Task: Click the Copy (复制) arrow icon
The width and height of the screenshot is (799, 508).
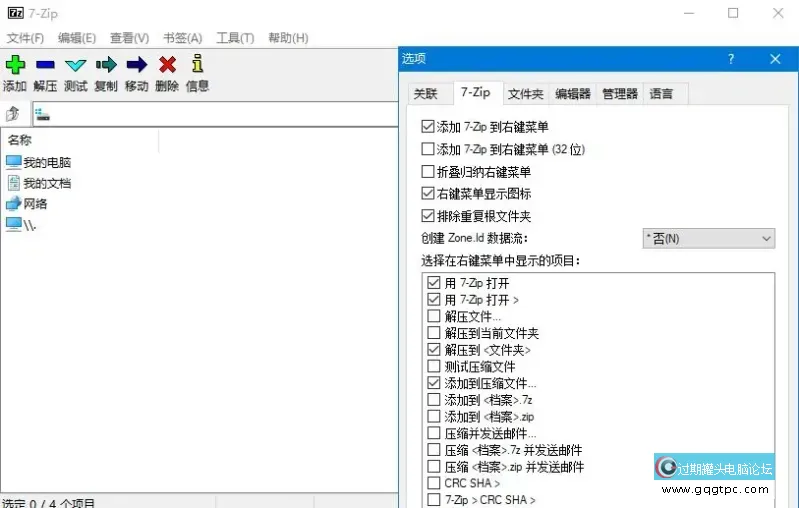Action: [x=106, y=65]
